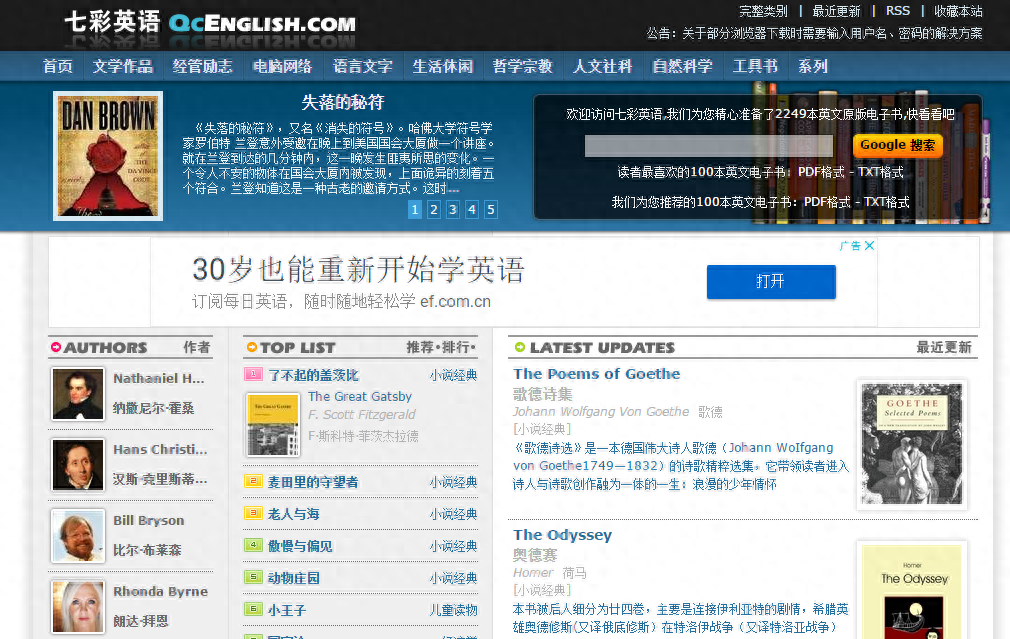This screenshot has height=639, width=1010.
Task: Open Nathaniel Hawthorne author portrait
Action: coord(78,394)
